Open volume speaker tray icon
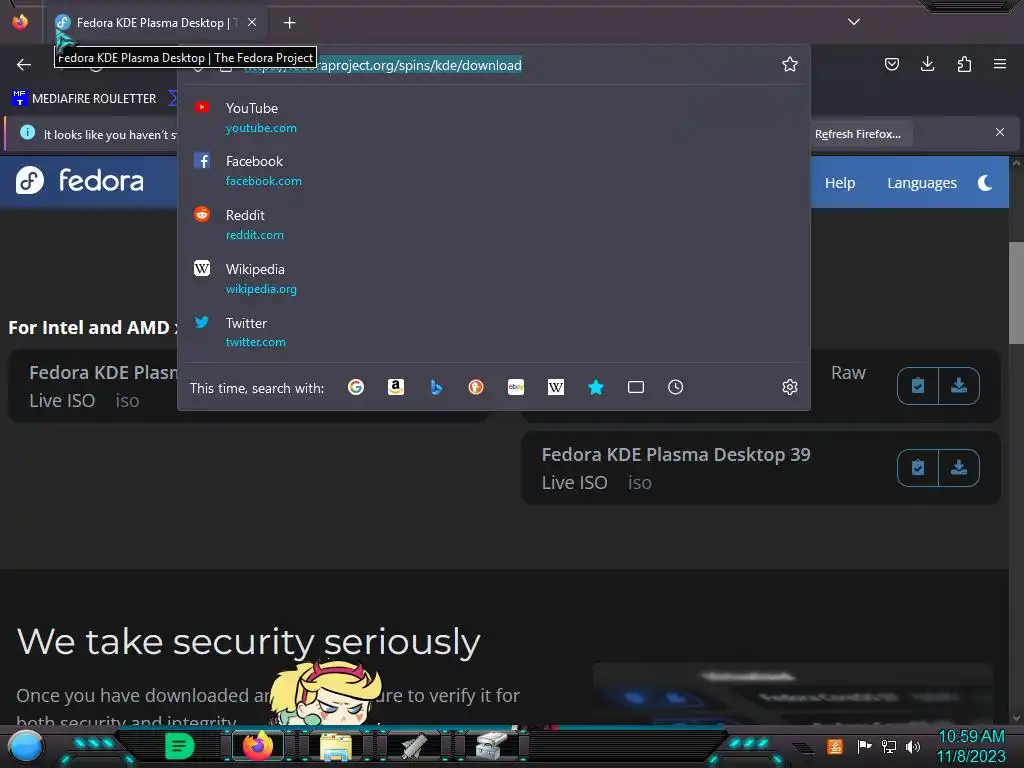Screen dimensions: 1024x768 (x=913, y=746)
